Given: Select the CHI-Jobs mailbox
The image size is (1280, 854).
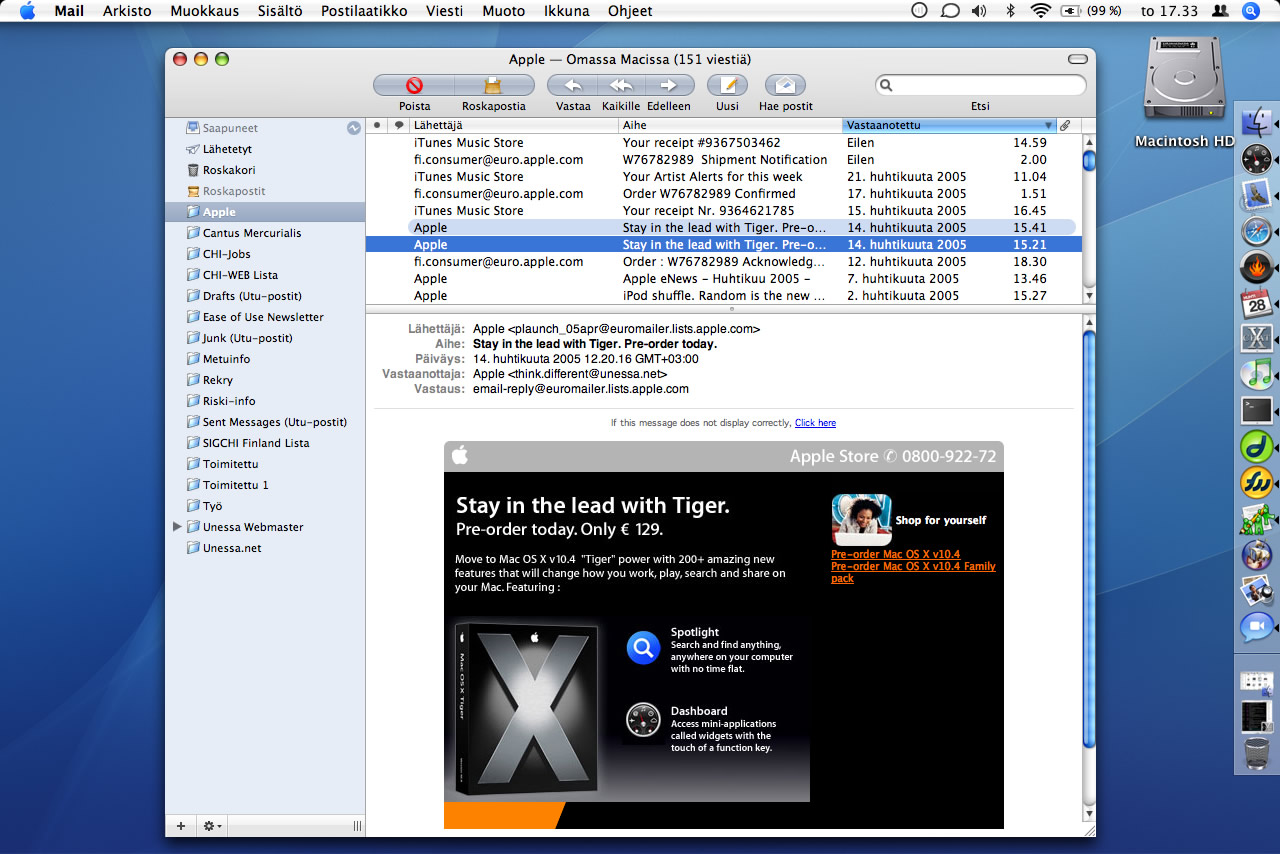Looking at the screenshot, I should [x=265, y=254].
